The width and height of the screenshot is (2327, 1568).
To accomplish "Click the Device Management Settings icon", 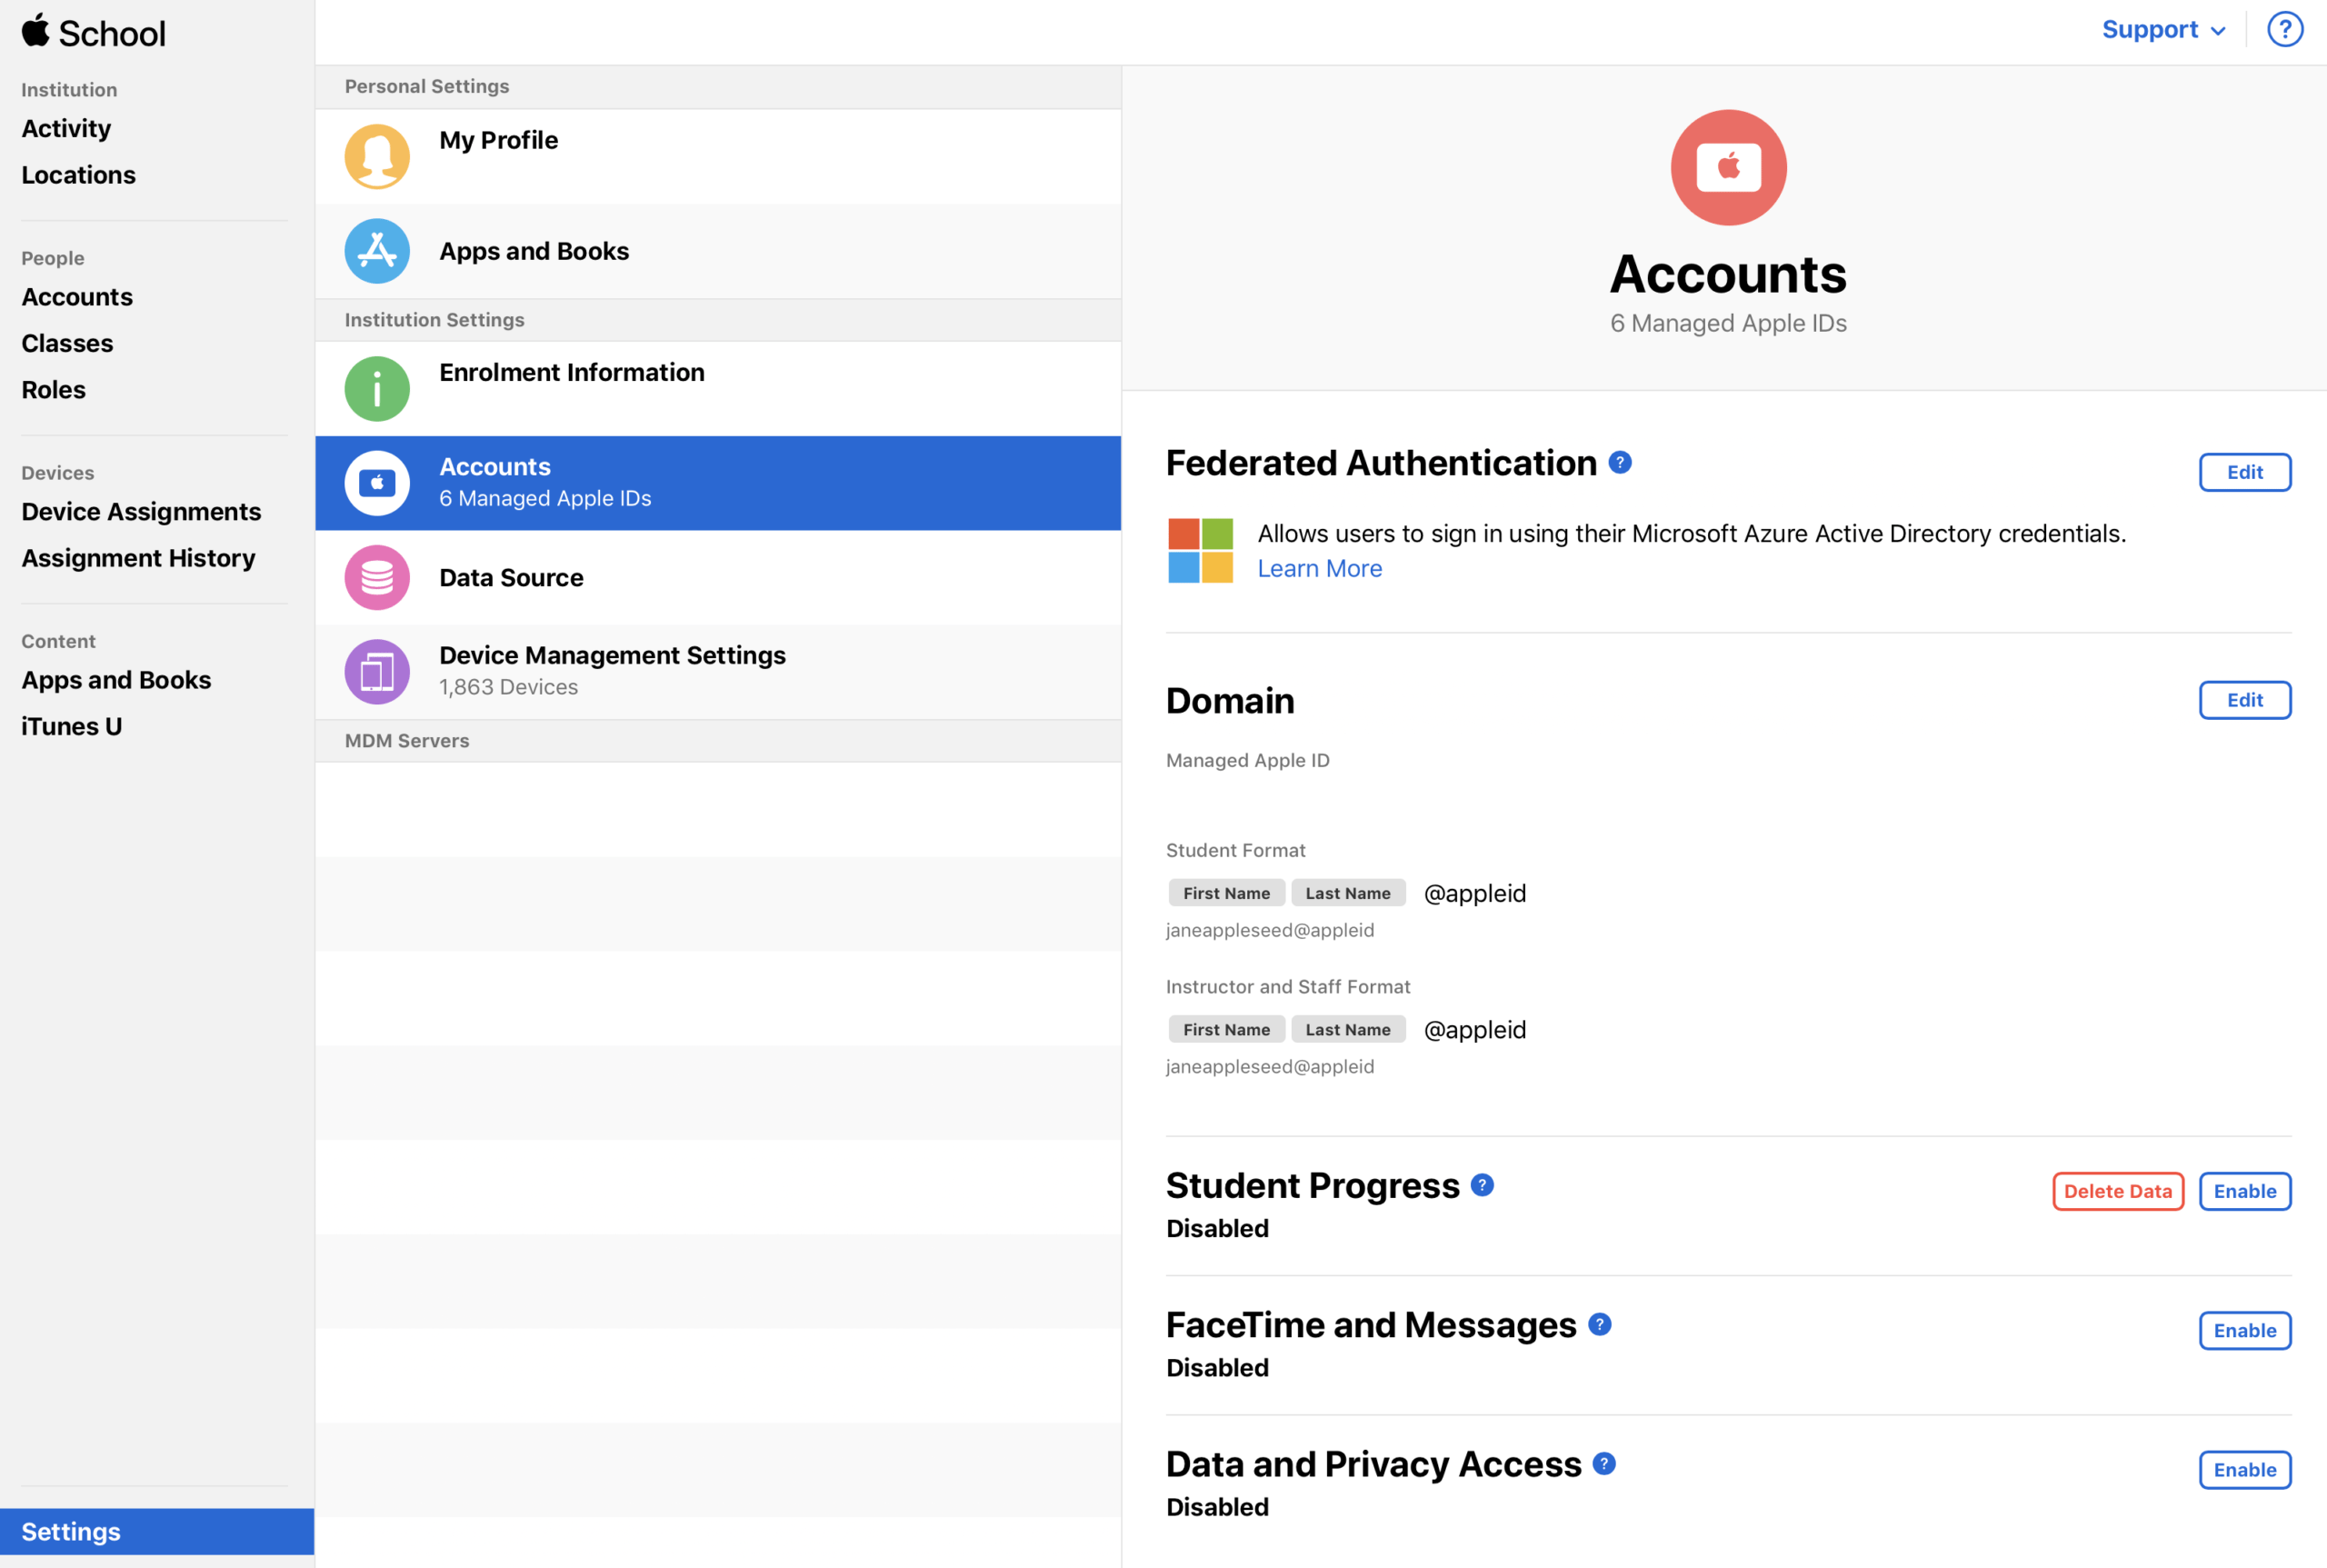I will (x=376, y=670).
